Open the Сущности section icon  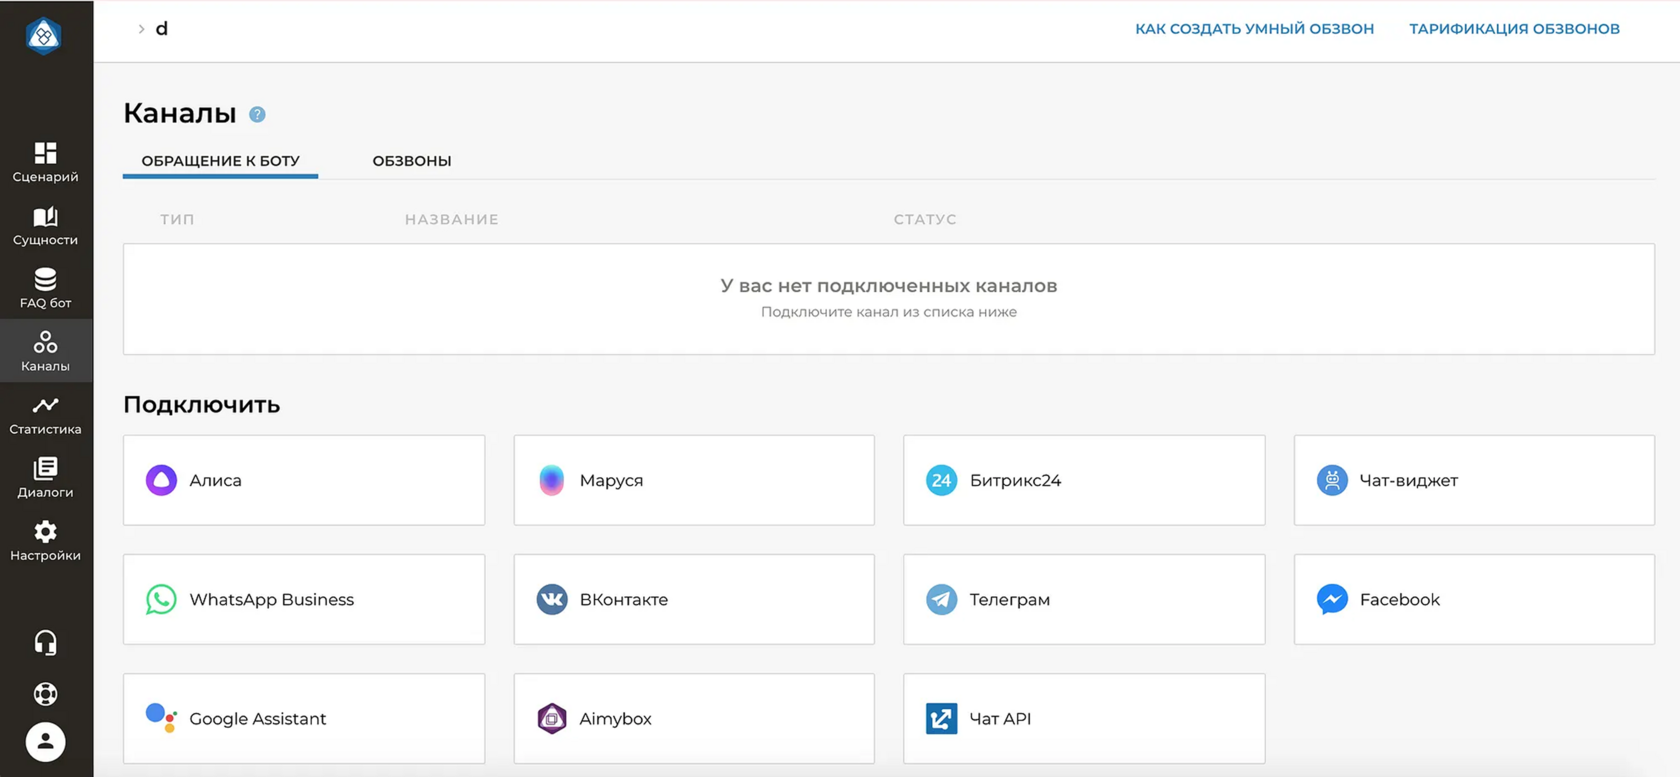[45, 217]
